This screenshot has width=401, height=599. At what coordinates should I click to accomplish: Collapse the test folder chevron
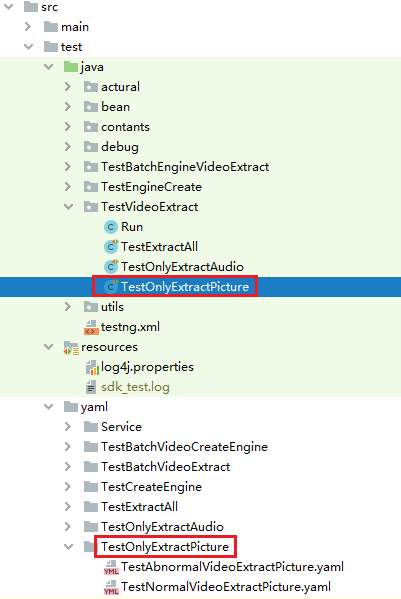[x=29, y=47]
